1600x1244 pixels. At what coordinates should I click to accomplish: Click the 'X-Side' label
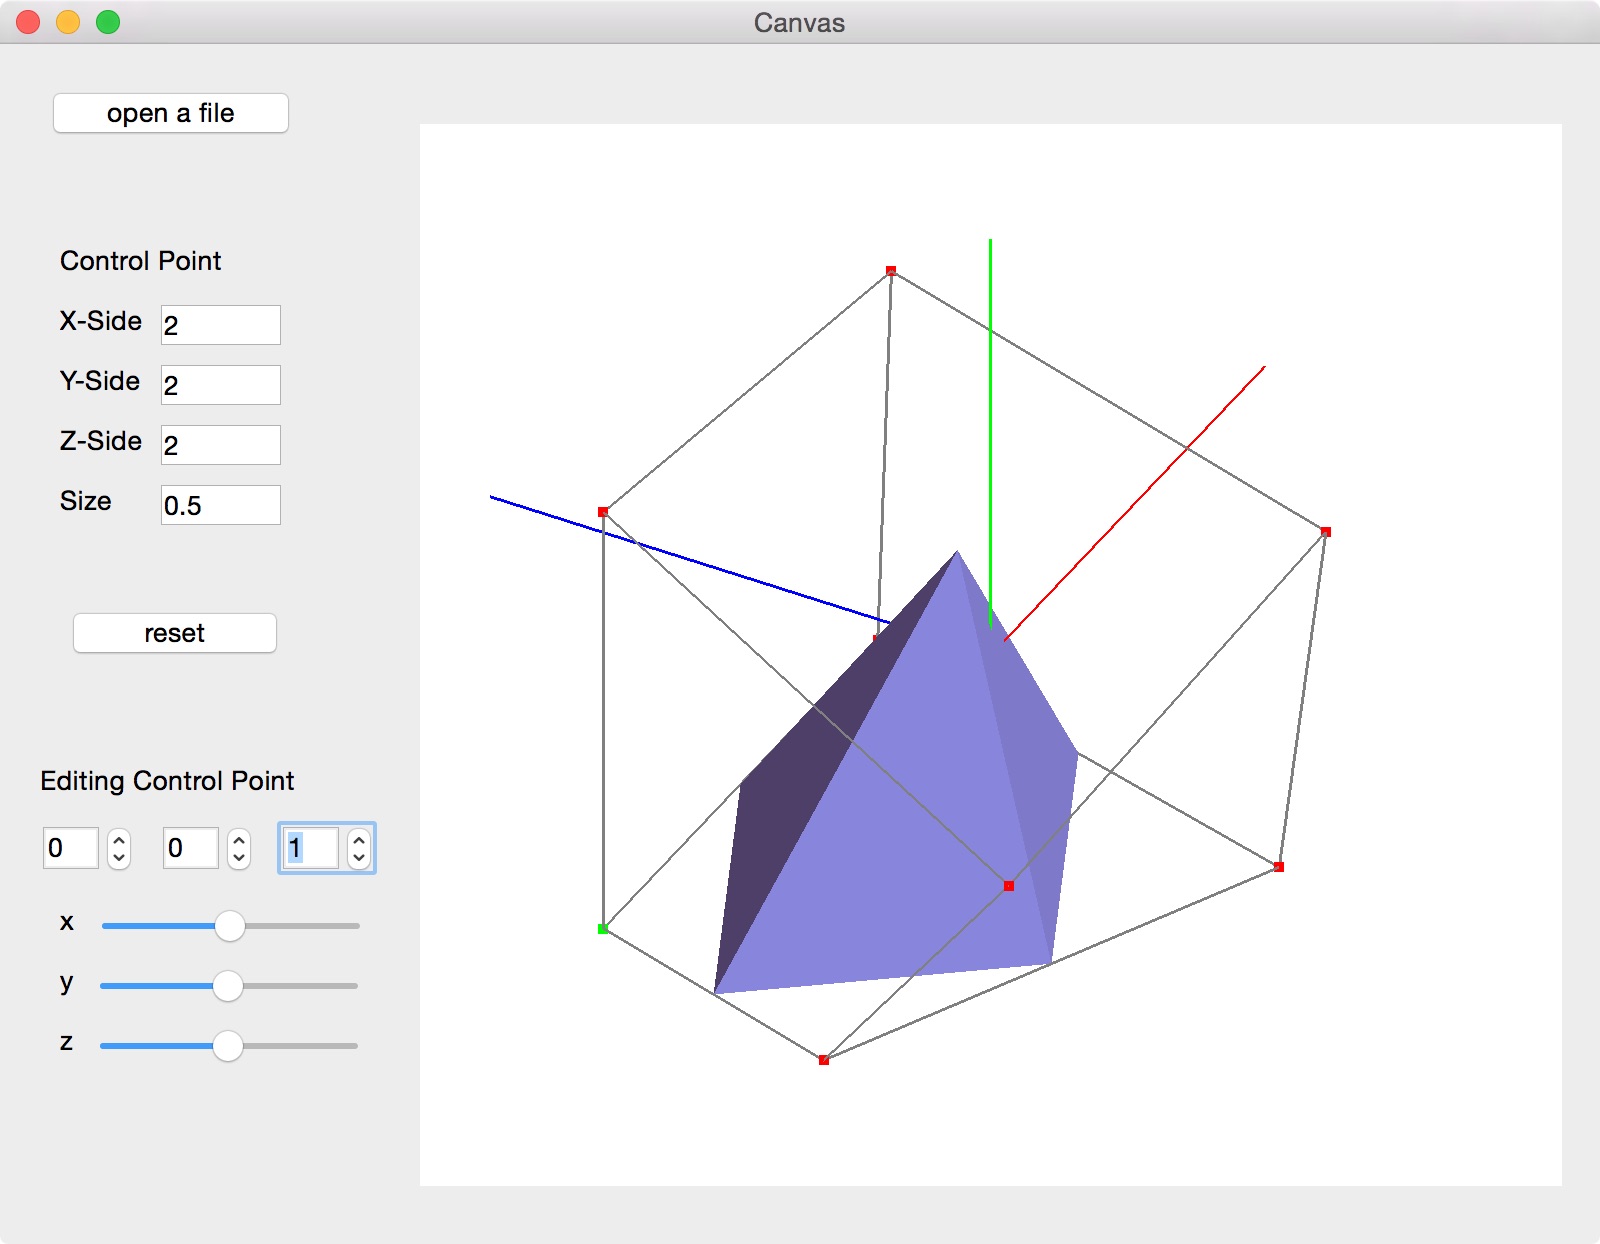pyautogui.click(x=101, y=321)
